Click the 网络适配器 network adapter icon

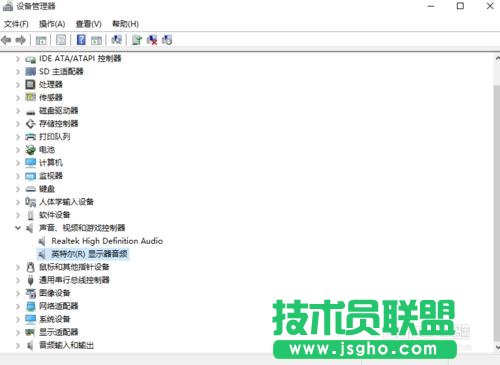click(x=30, y=306)
